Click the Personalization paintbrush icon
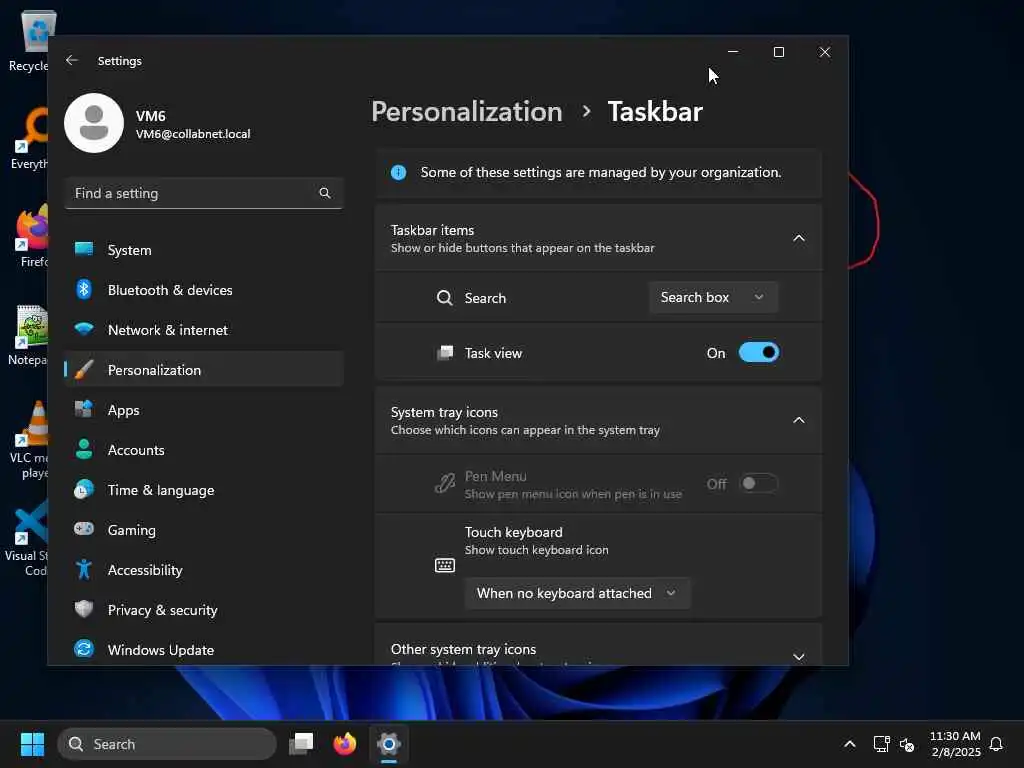This screenshot has height=768, width=1024. point(84,369)
